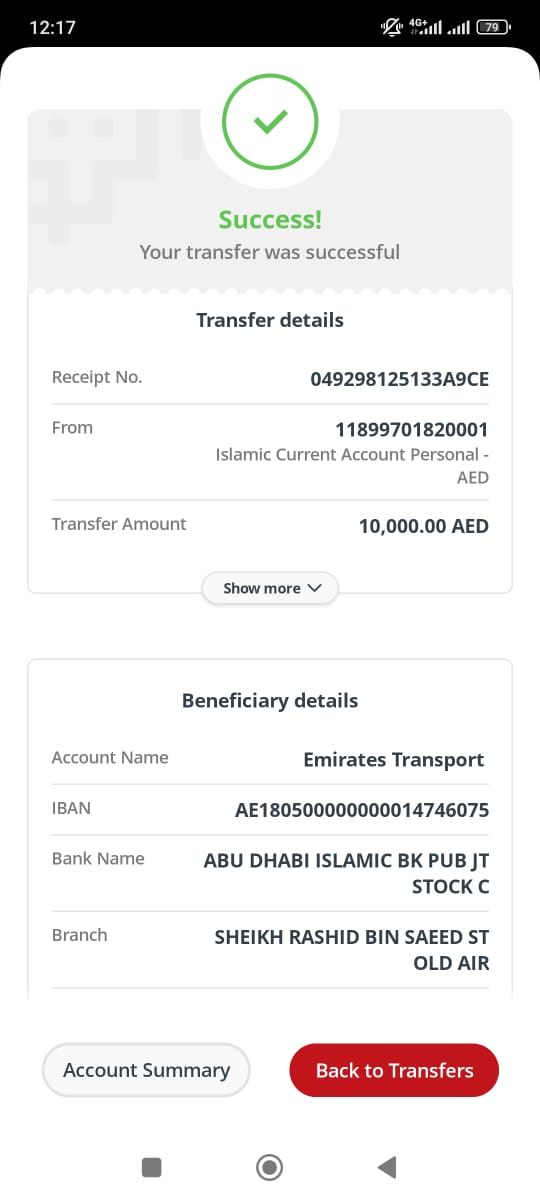Tap the From account number 11899701820001
The image size is (540, 1200).
412,430
